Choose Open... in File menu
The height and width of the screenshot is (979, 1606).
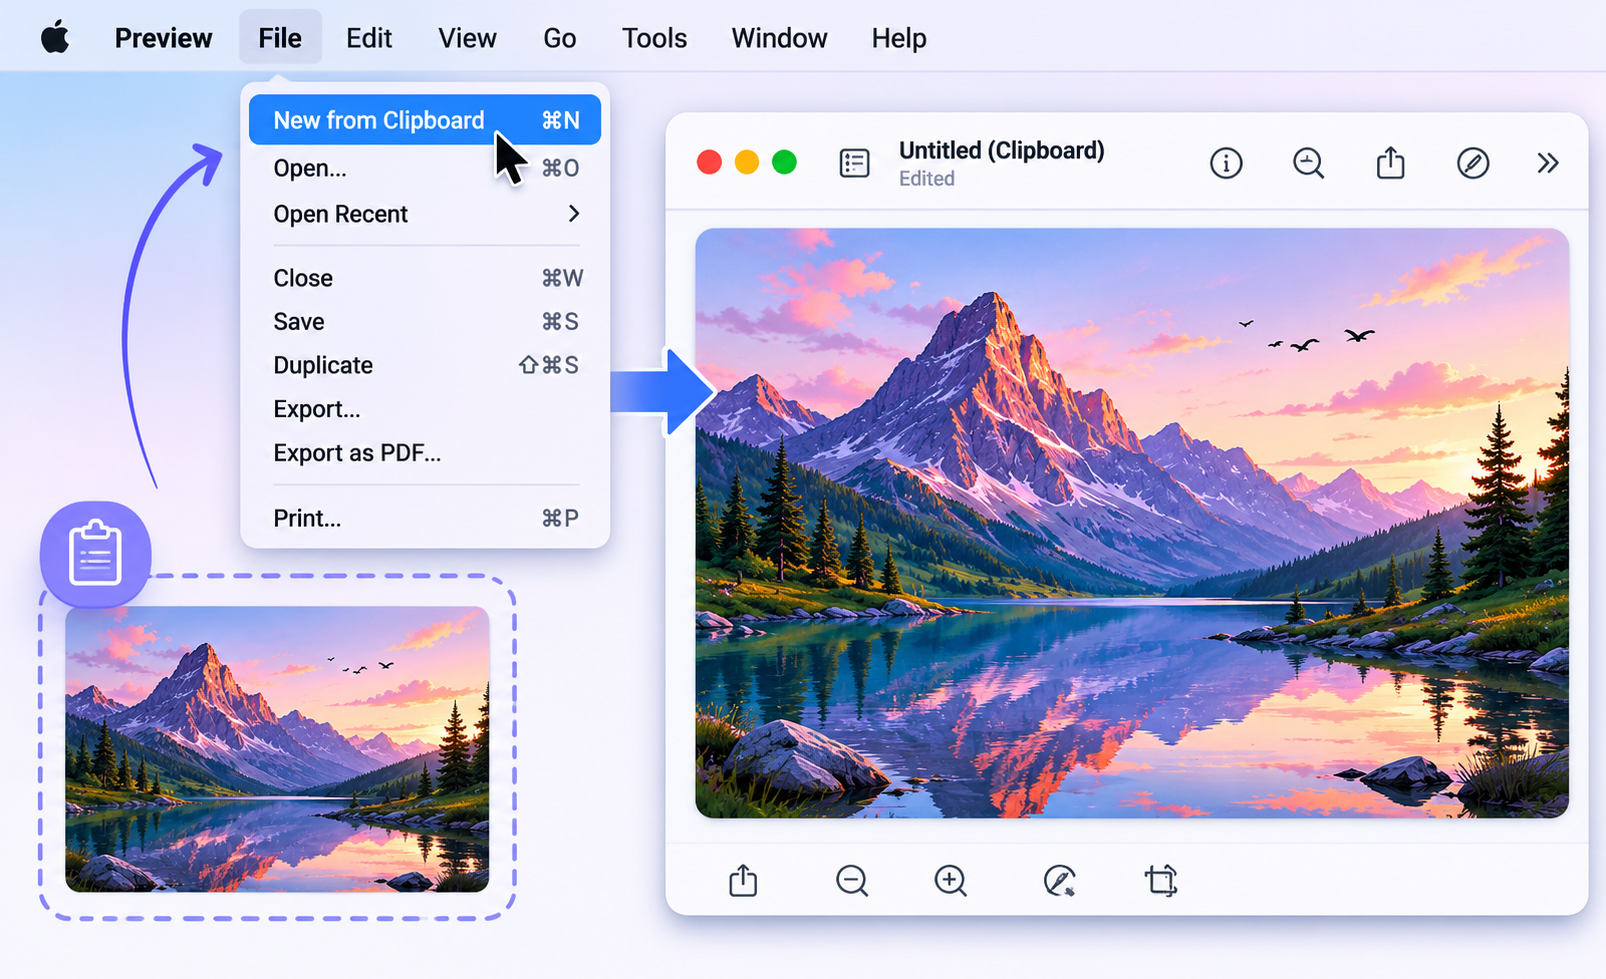click(x=425, y=168)
